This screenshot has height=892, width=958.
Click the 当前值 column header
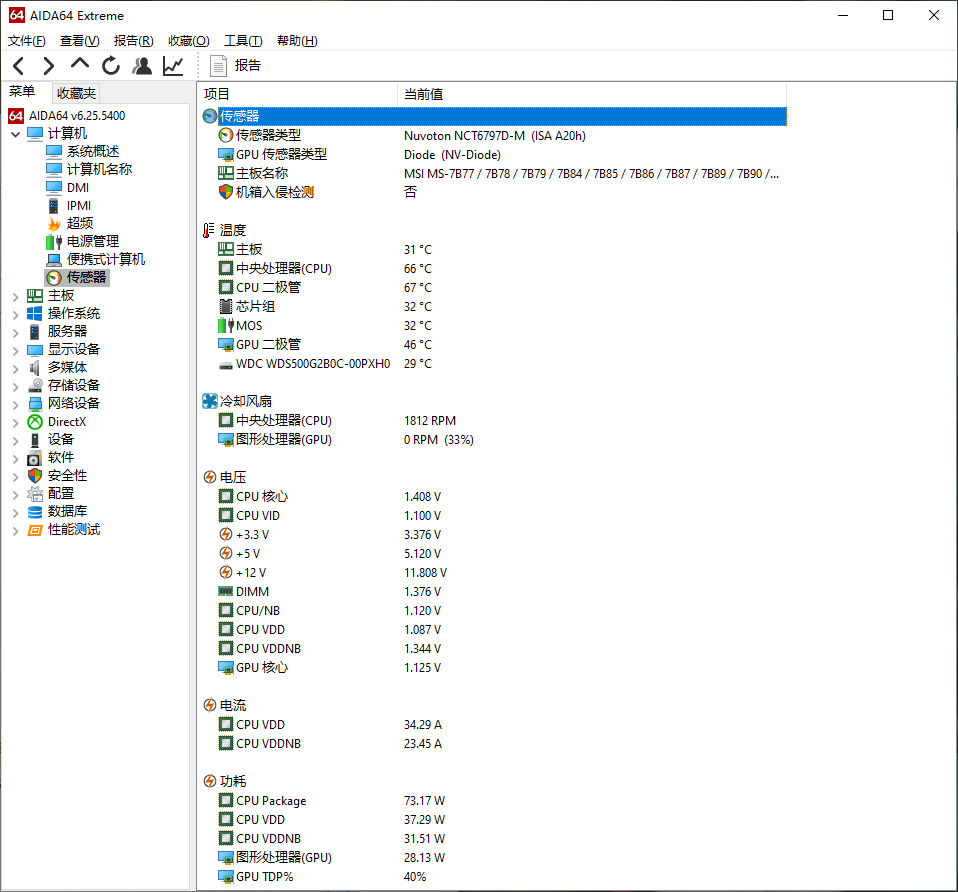pos(592,94)
